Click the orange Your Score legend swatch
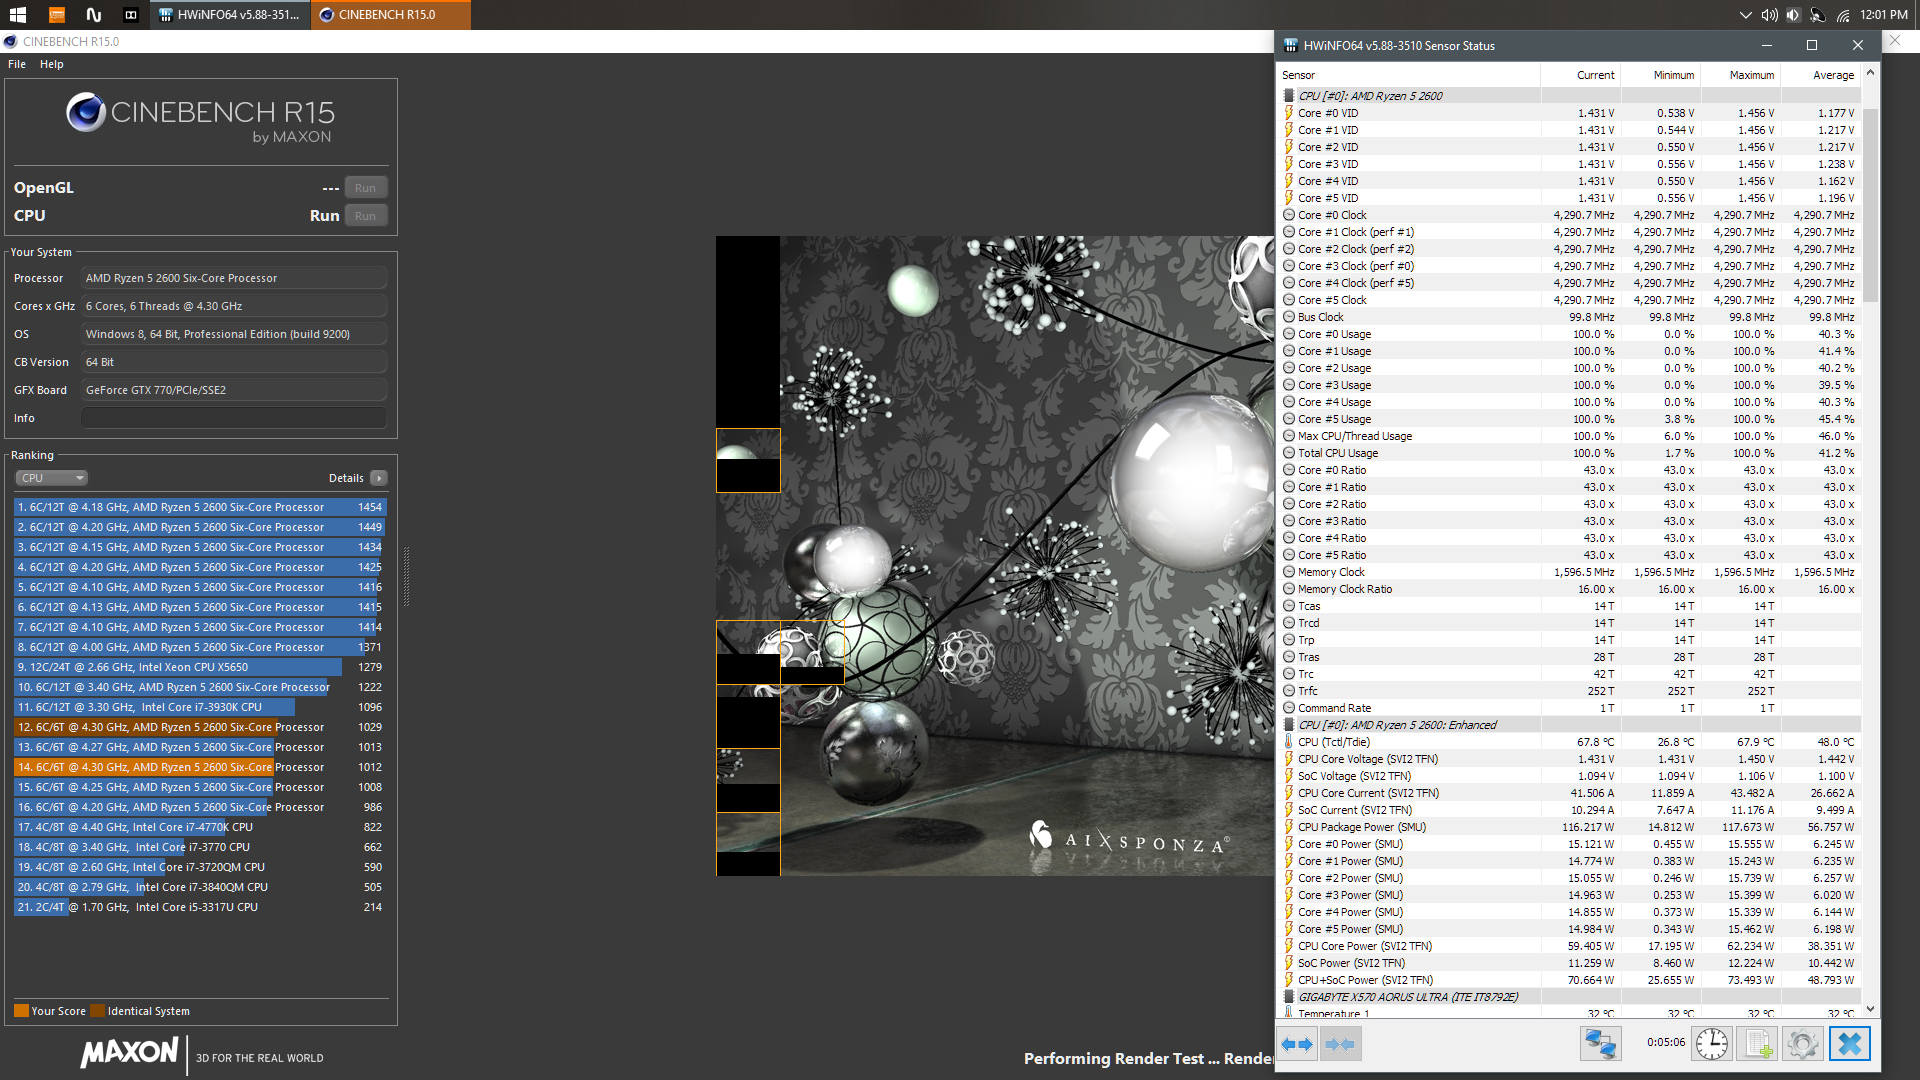The height and width of the screenshot is (1080, 1920). click(x=21, y=1011)
